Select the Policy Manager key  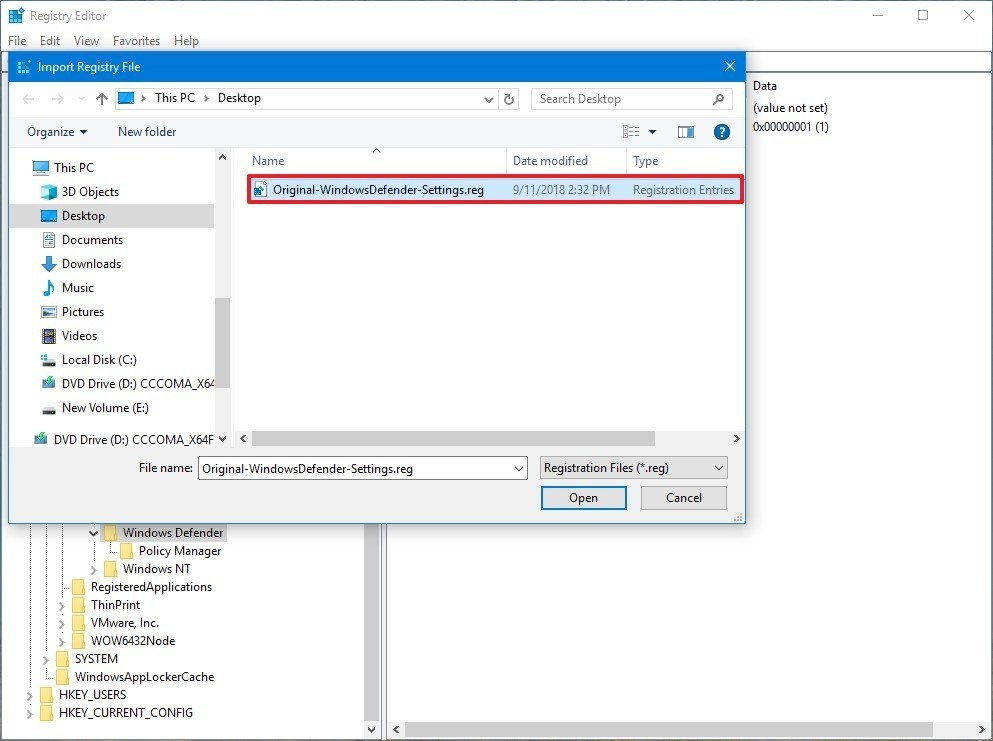tap(180, 551)
